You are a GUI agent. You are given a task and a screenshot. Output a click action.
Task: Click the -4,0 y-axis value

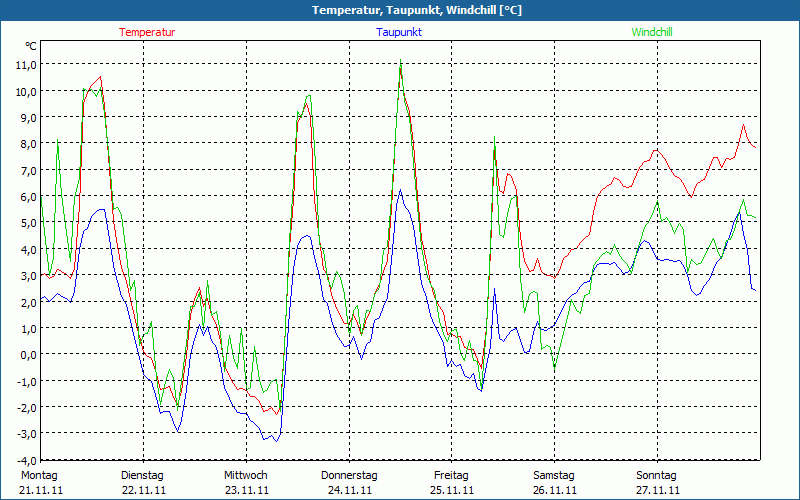27,461
